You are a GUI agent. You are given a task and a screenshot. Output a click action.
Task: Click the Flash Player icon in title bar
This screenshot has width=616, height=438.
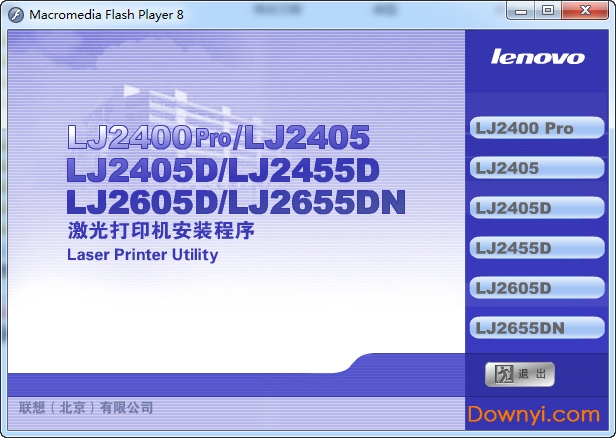(16, 15)
